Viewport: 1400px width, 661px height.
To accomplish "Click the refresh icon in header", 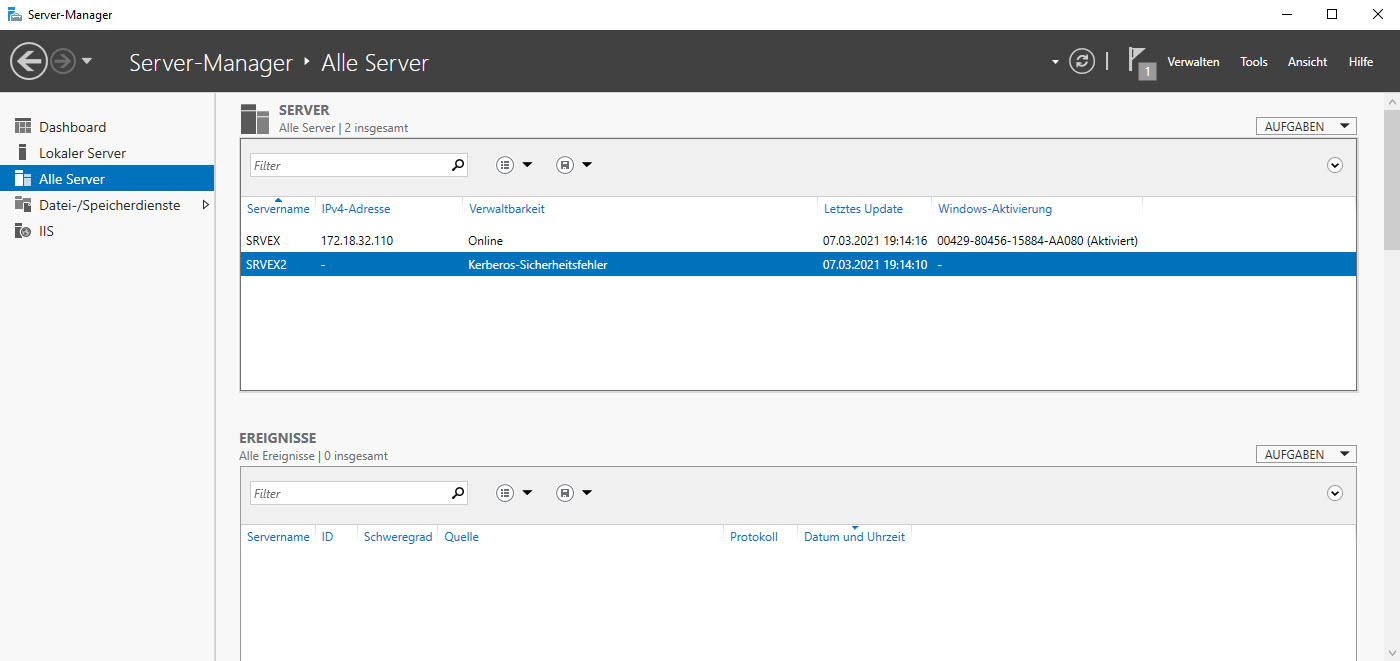I will pyautogui.click(x=1082, y=62).
